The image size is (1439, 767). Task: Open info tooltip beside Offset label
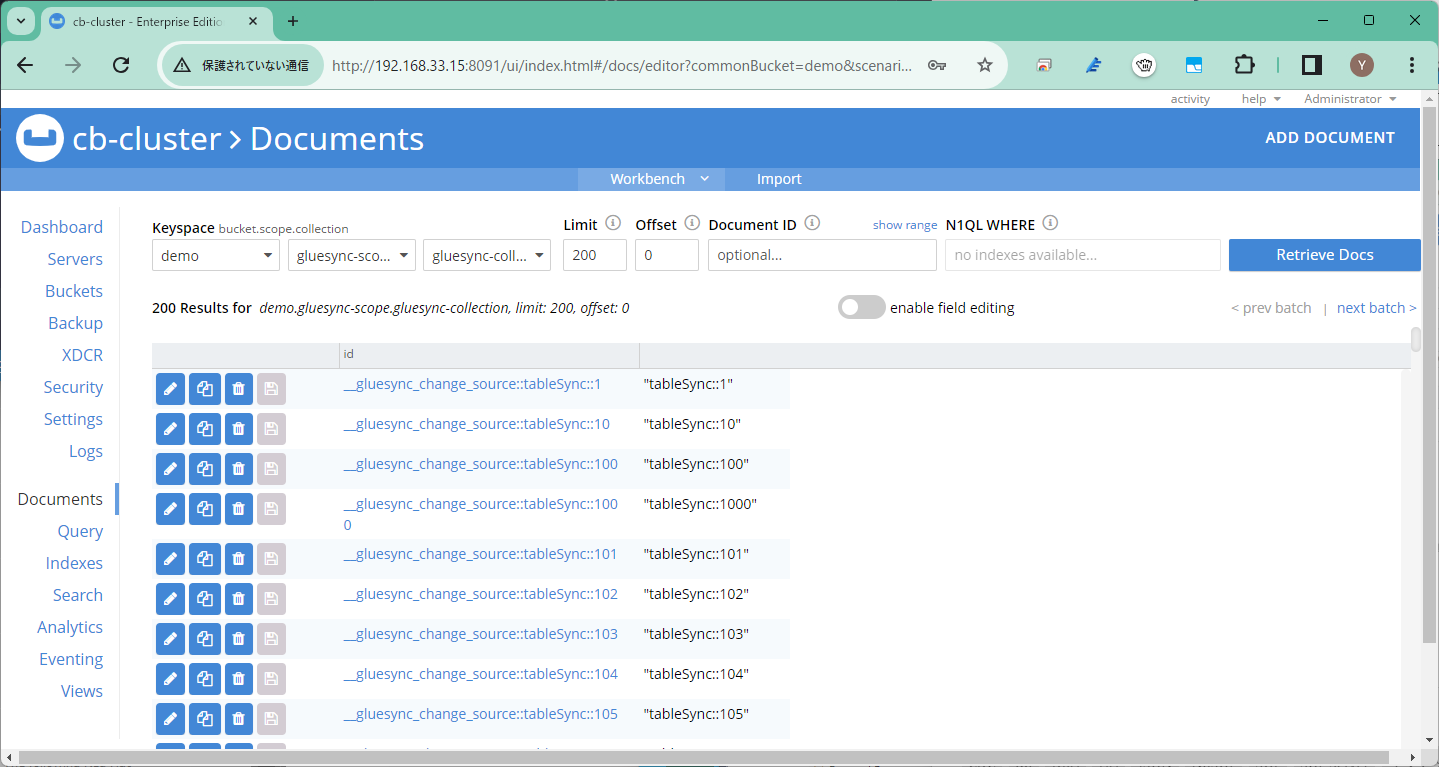692,224
